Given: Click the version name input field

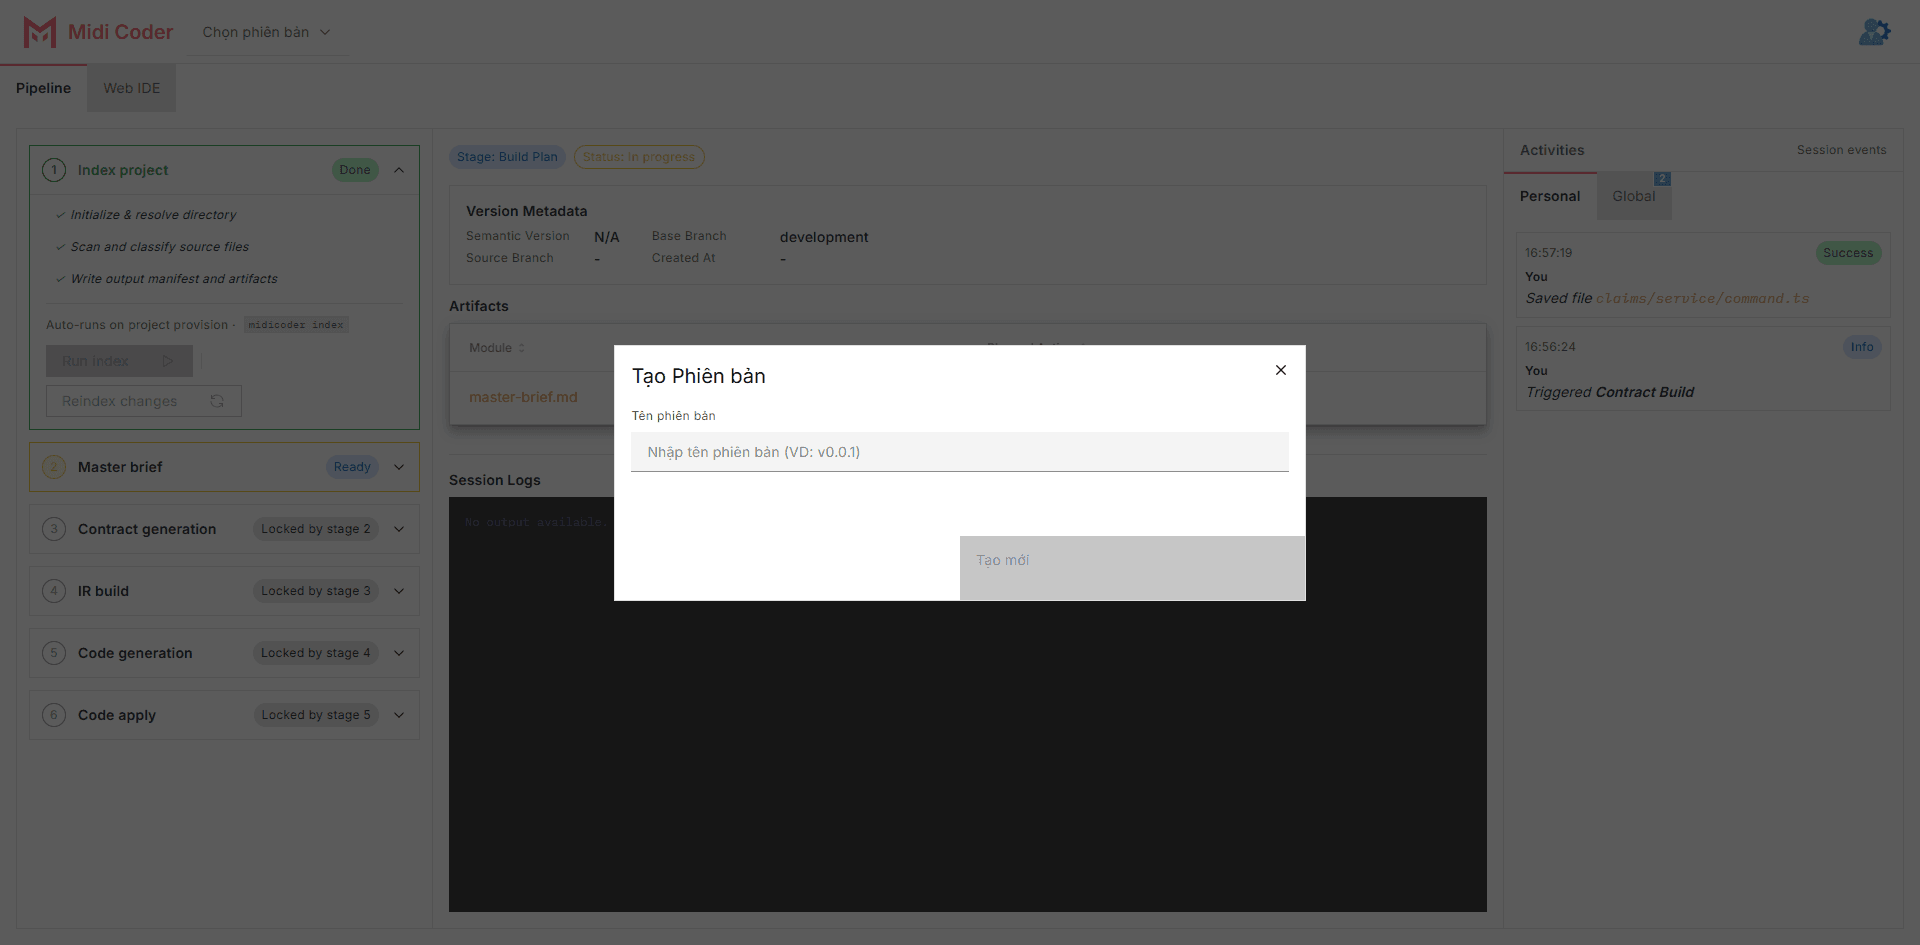Looking at the screenshot, I should coord(959,452).
